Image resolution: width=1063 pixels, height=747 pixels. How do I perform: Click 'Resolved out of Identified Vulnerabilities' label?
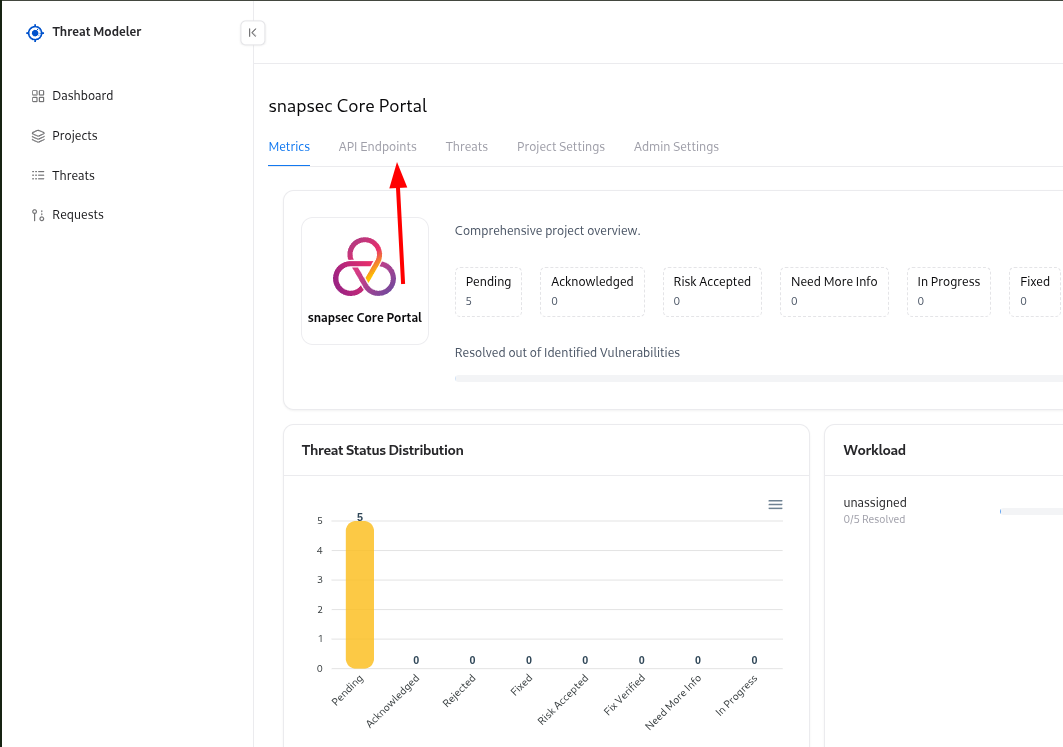(x=567, y=352)
